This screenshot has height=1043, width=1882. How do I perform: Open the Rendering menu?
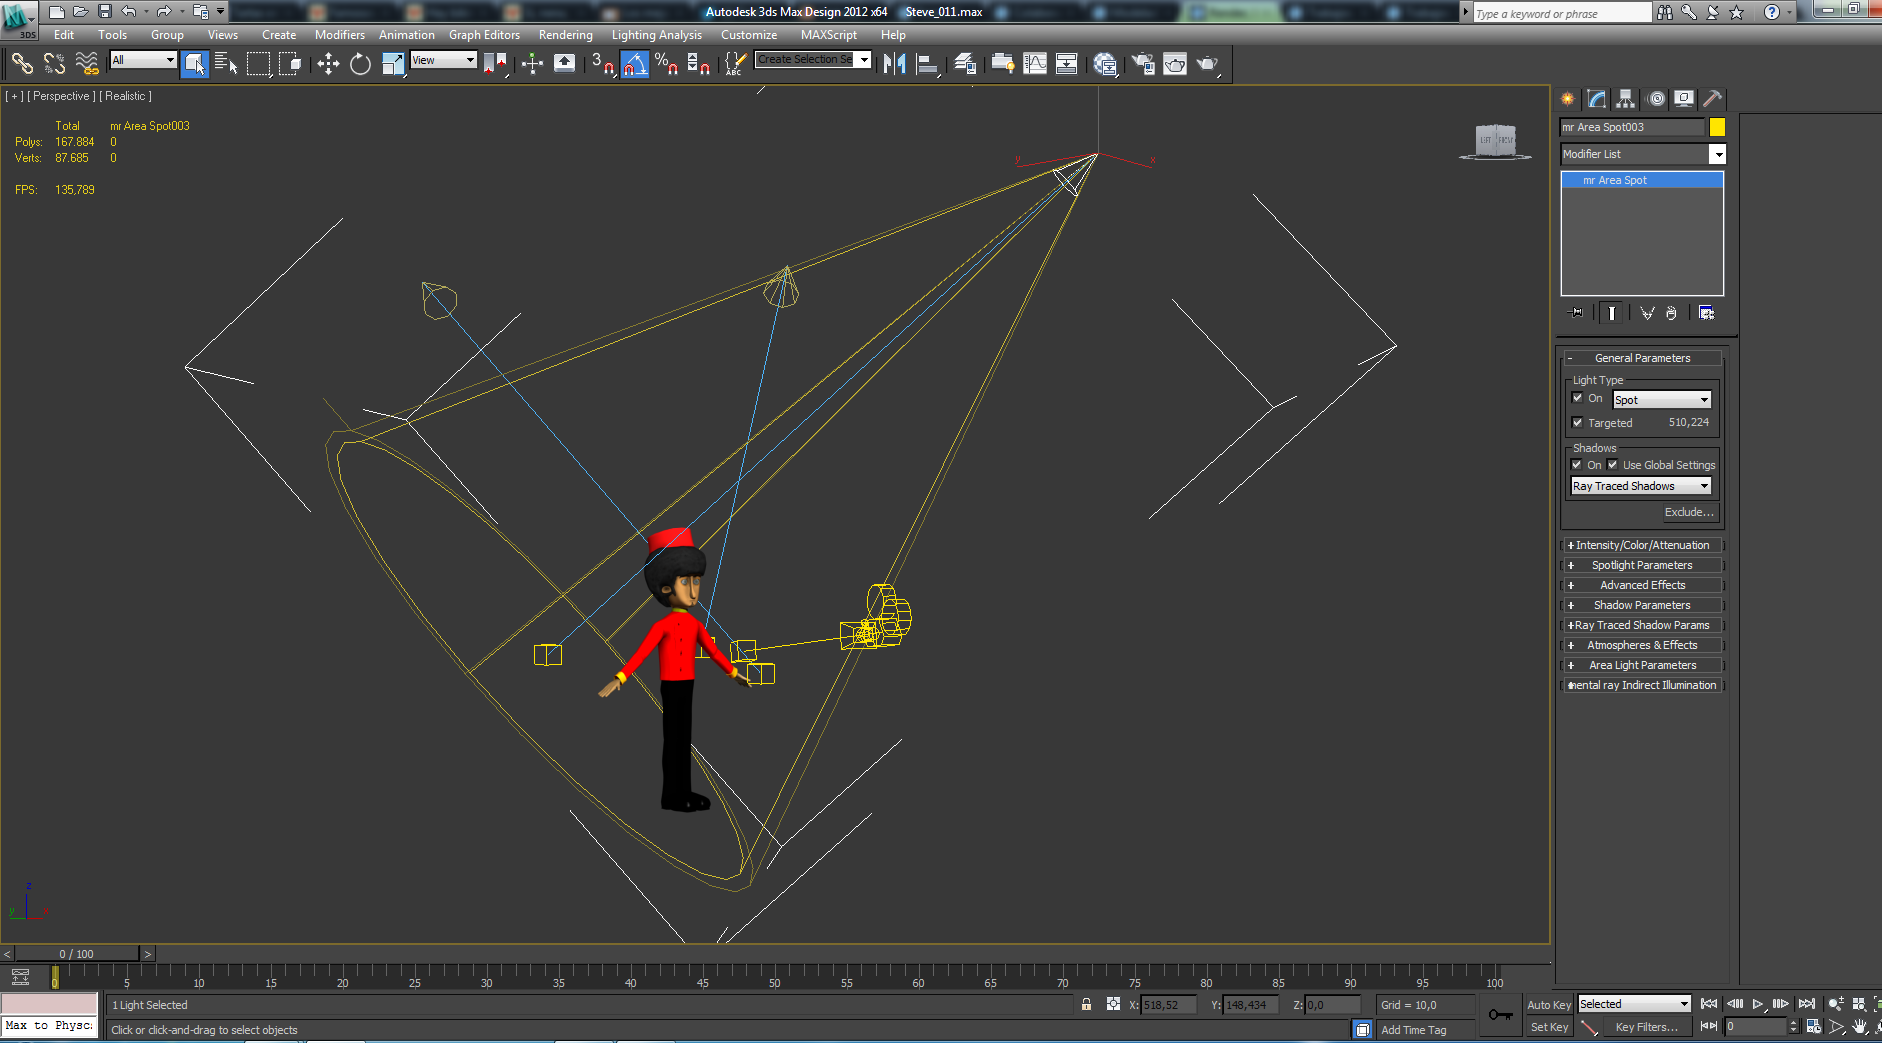(566, 35)
